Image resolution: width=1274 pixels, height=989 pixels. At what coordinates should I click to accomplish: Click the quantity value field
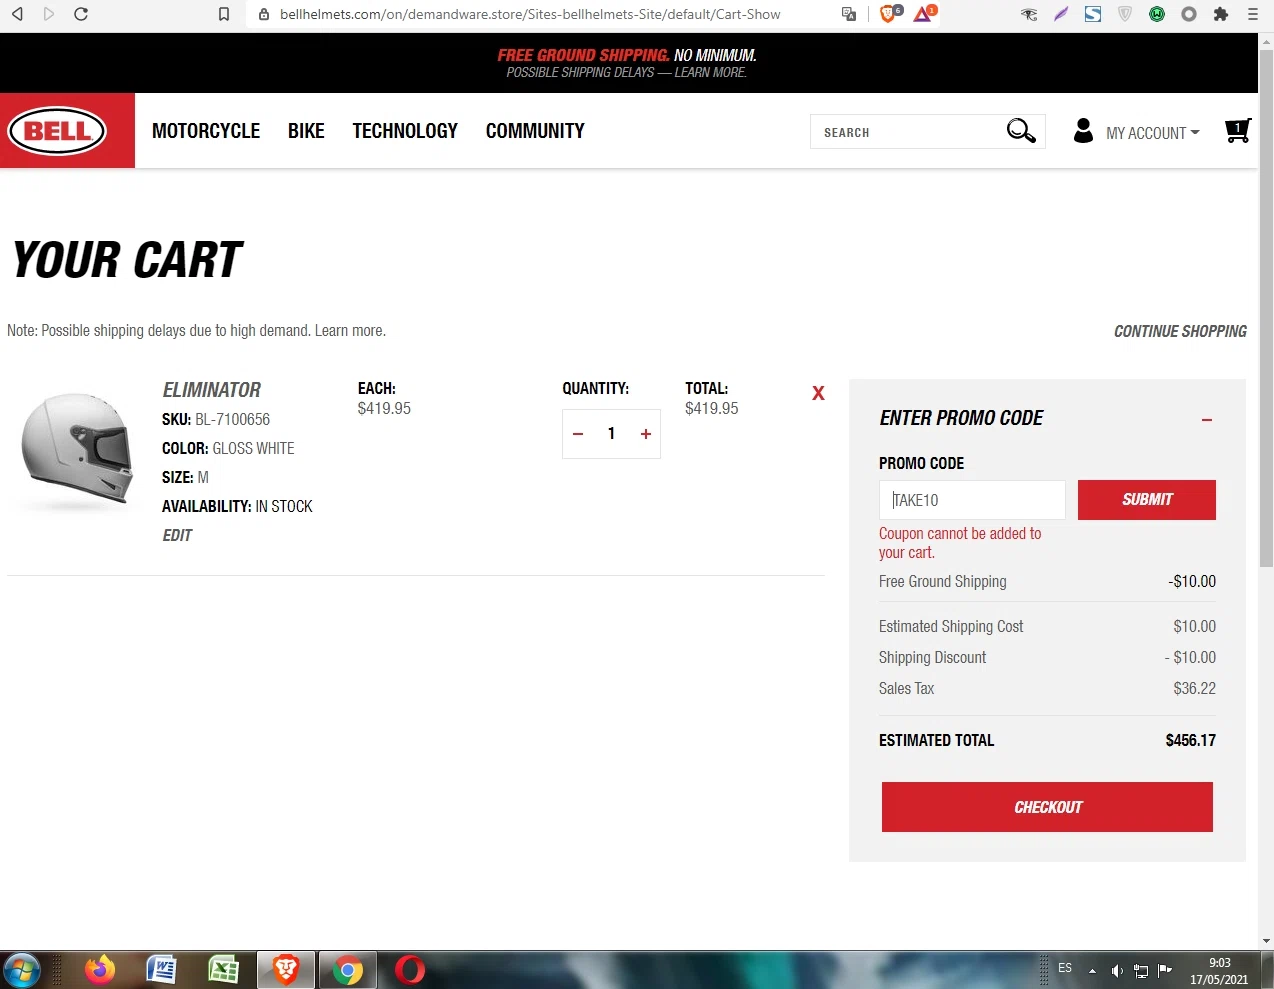pyautogui.click(x=611, y=434)
